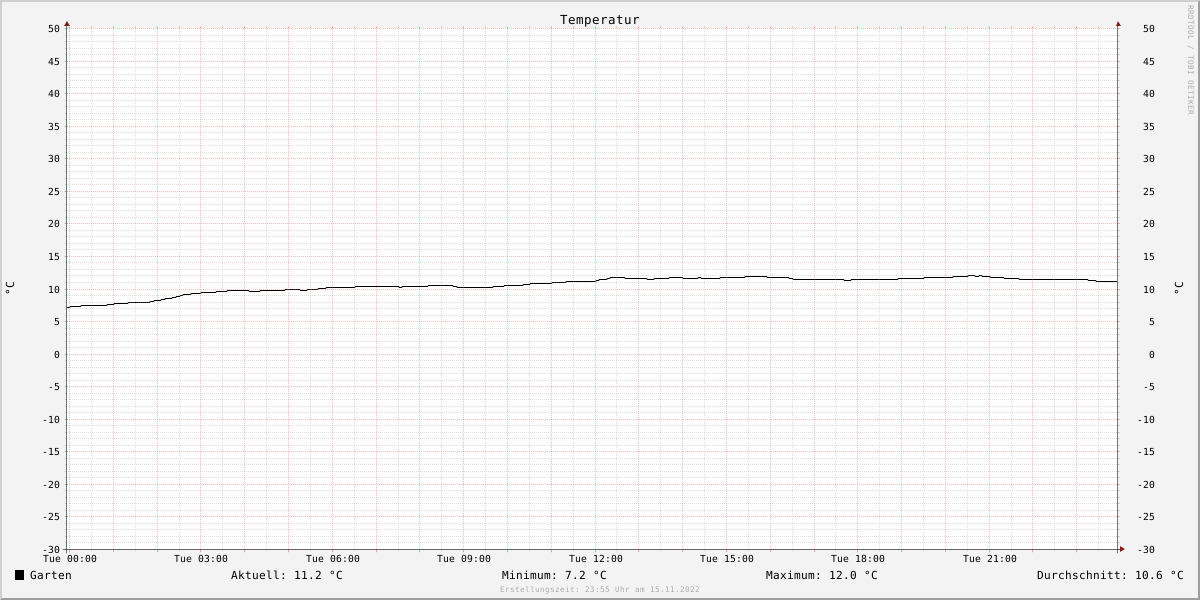
Task: Click the 0 label on the left axis
Action: pyautogui.click(x=56, y=355)
